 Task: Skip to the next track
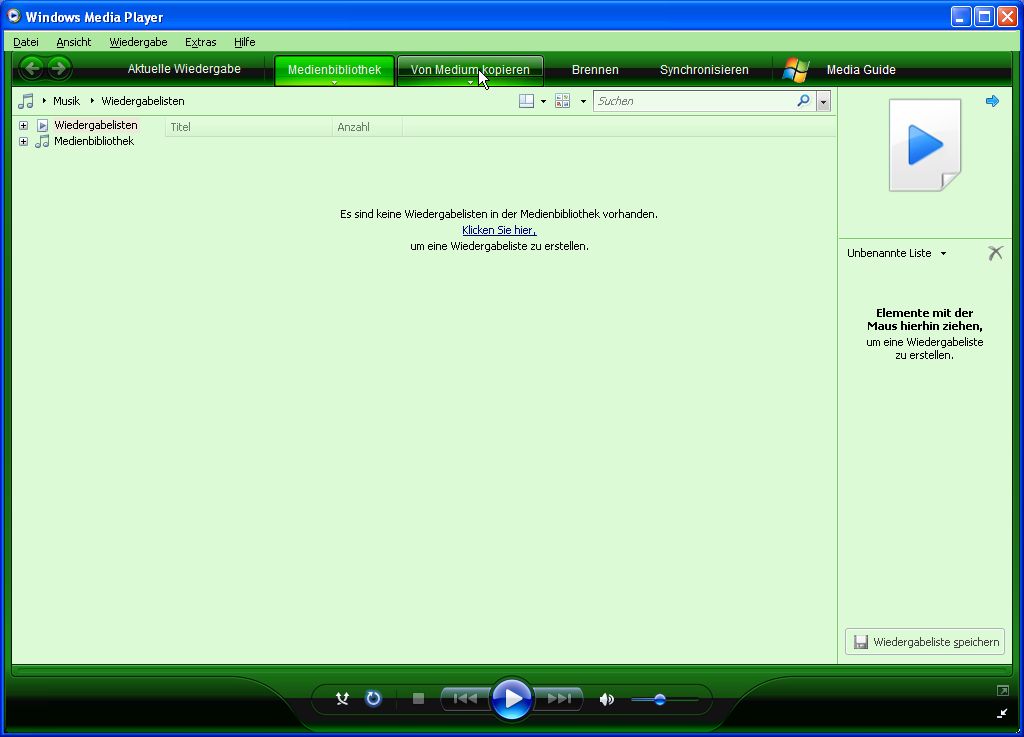[x=558, y=699]
